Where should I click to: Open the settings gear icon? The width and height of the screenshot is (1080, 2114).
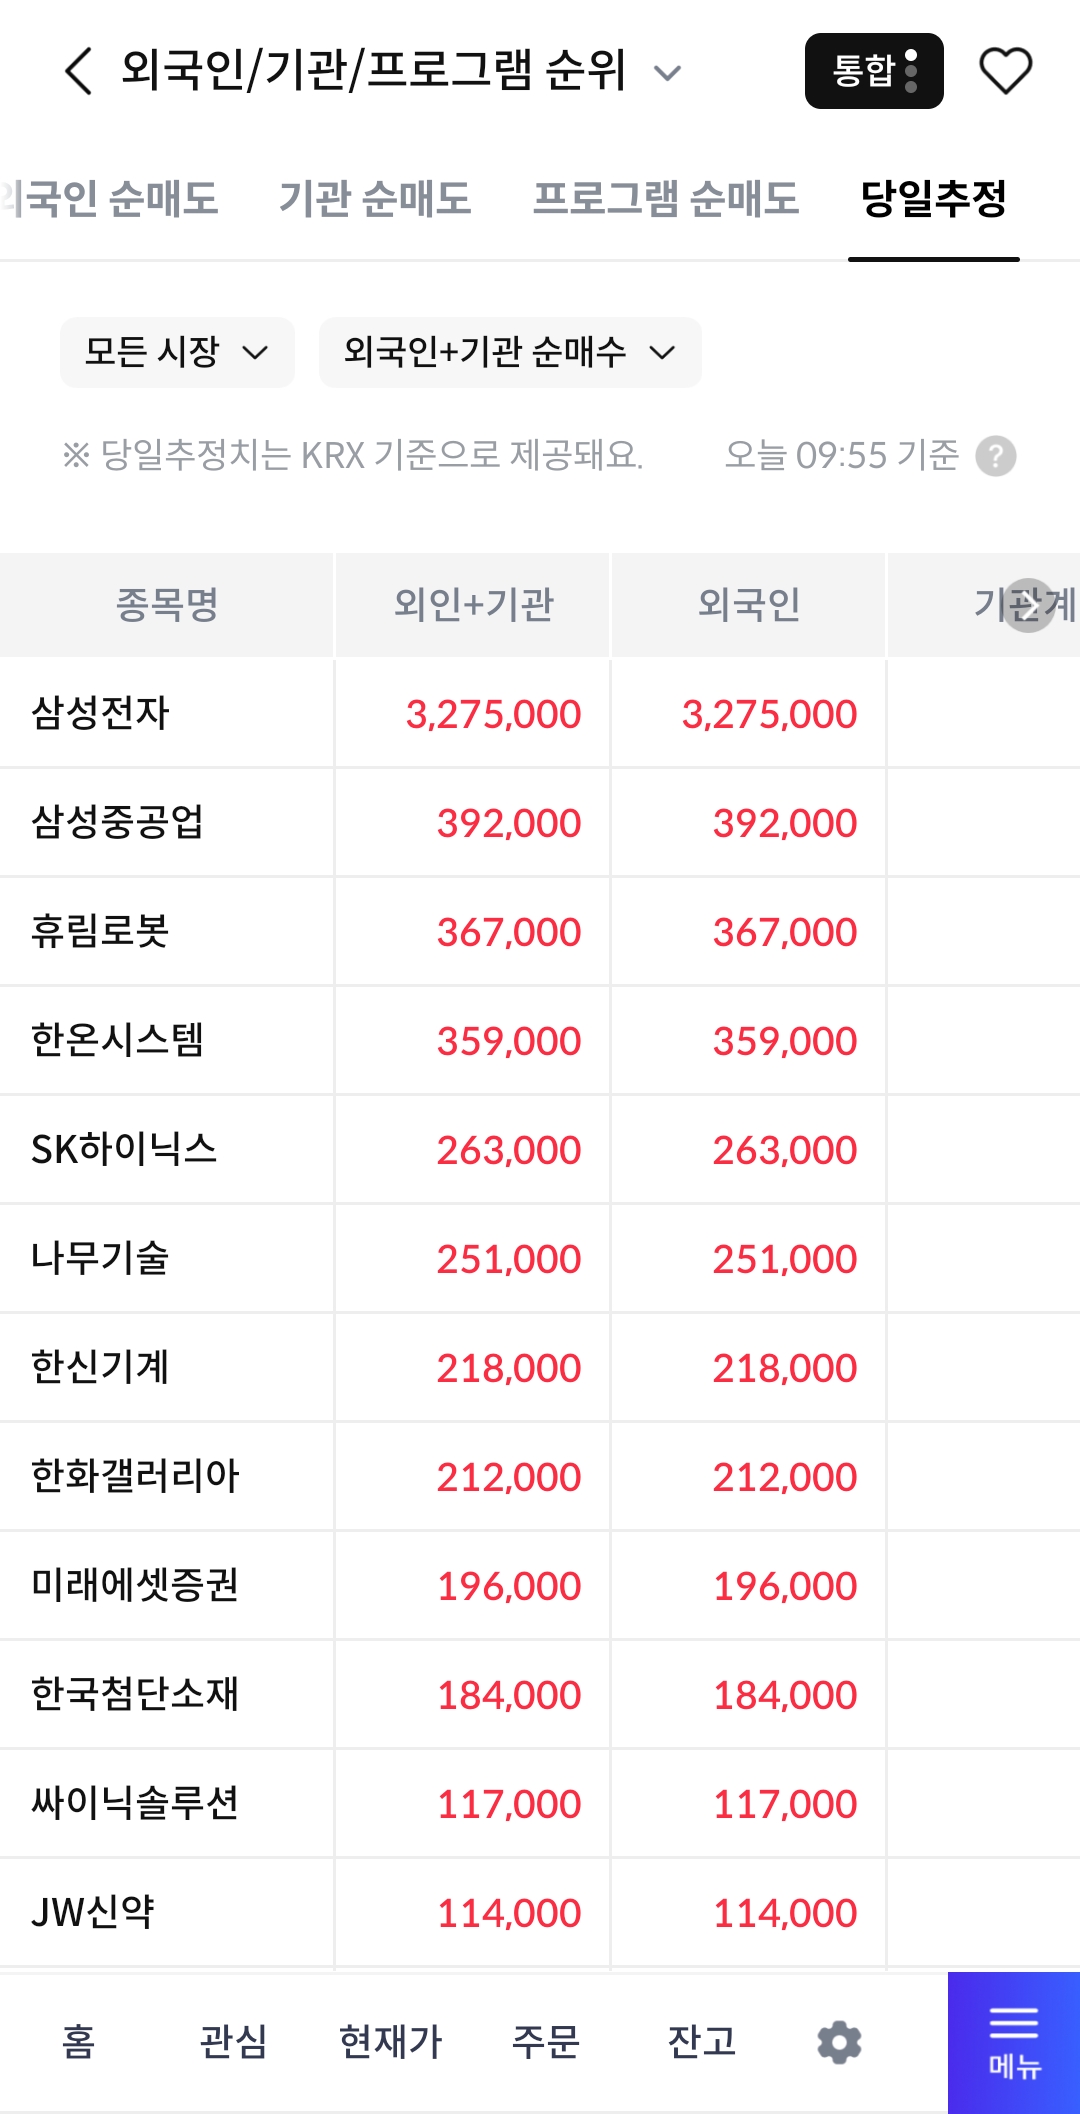839,2042
